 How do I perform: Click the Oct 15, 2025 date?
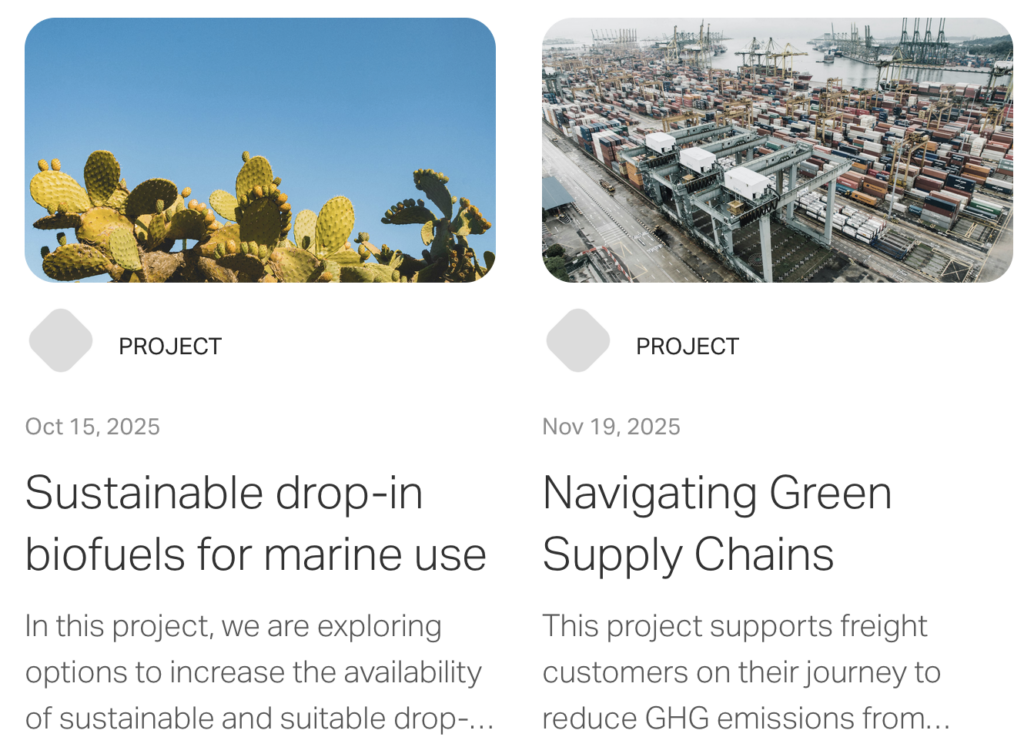pos(92,427)
